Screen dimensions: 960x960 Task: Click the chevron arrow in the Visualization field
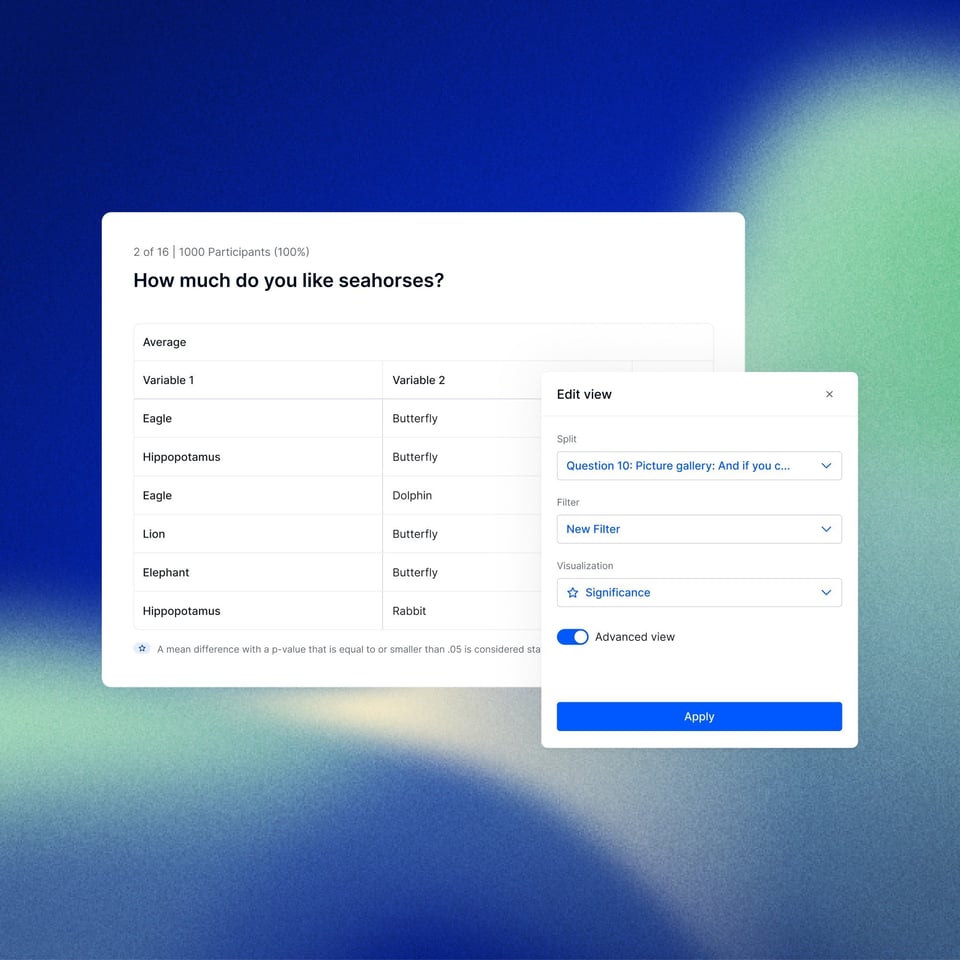click(826, 593)
